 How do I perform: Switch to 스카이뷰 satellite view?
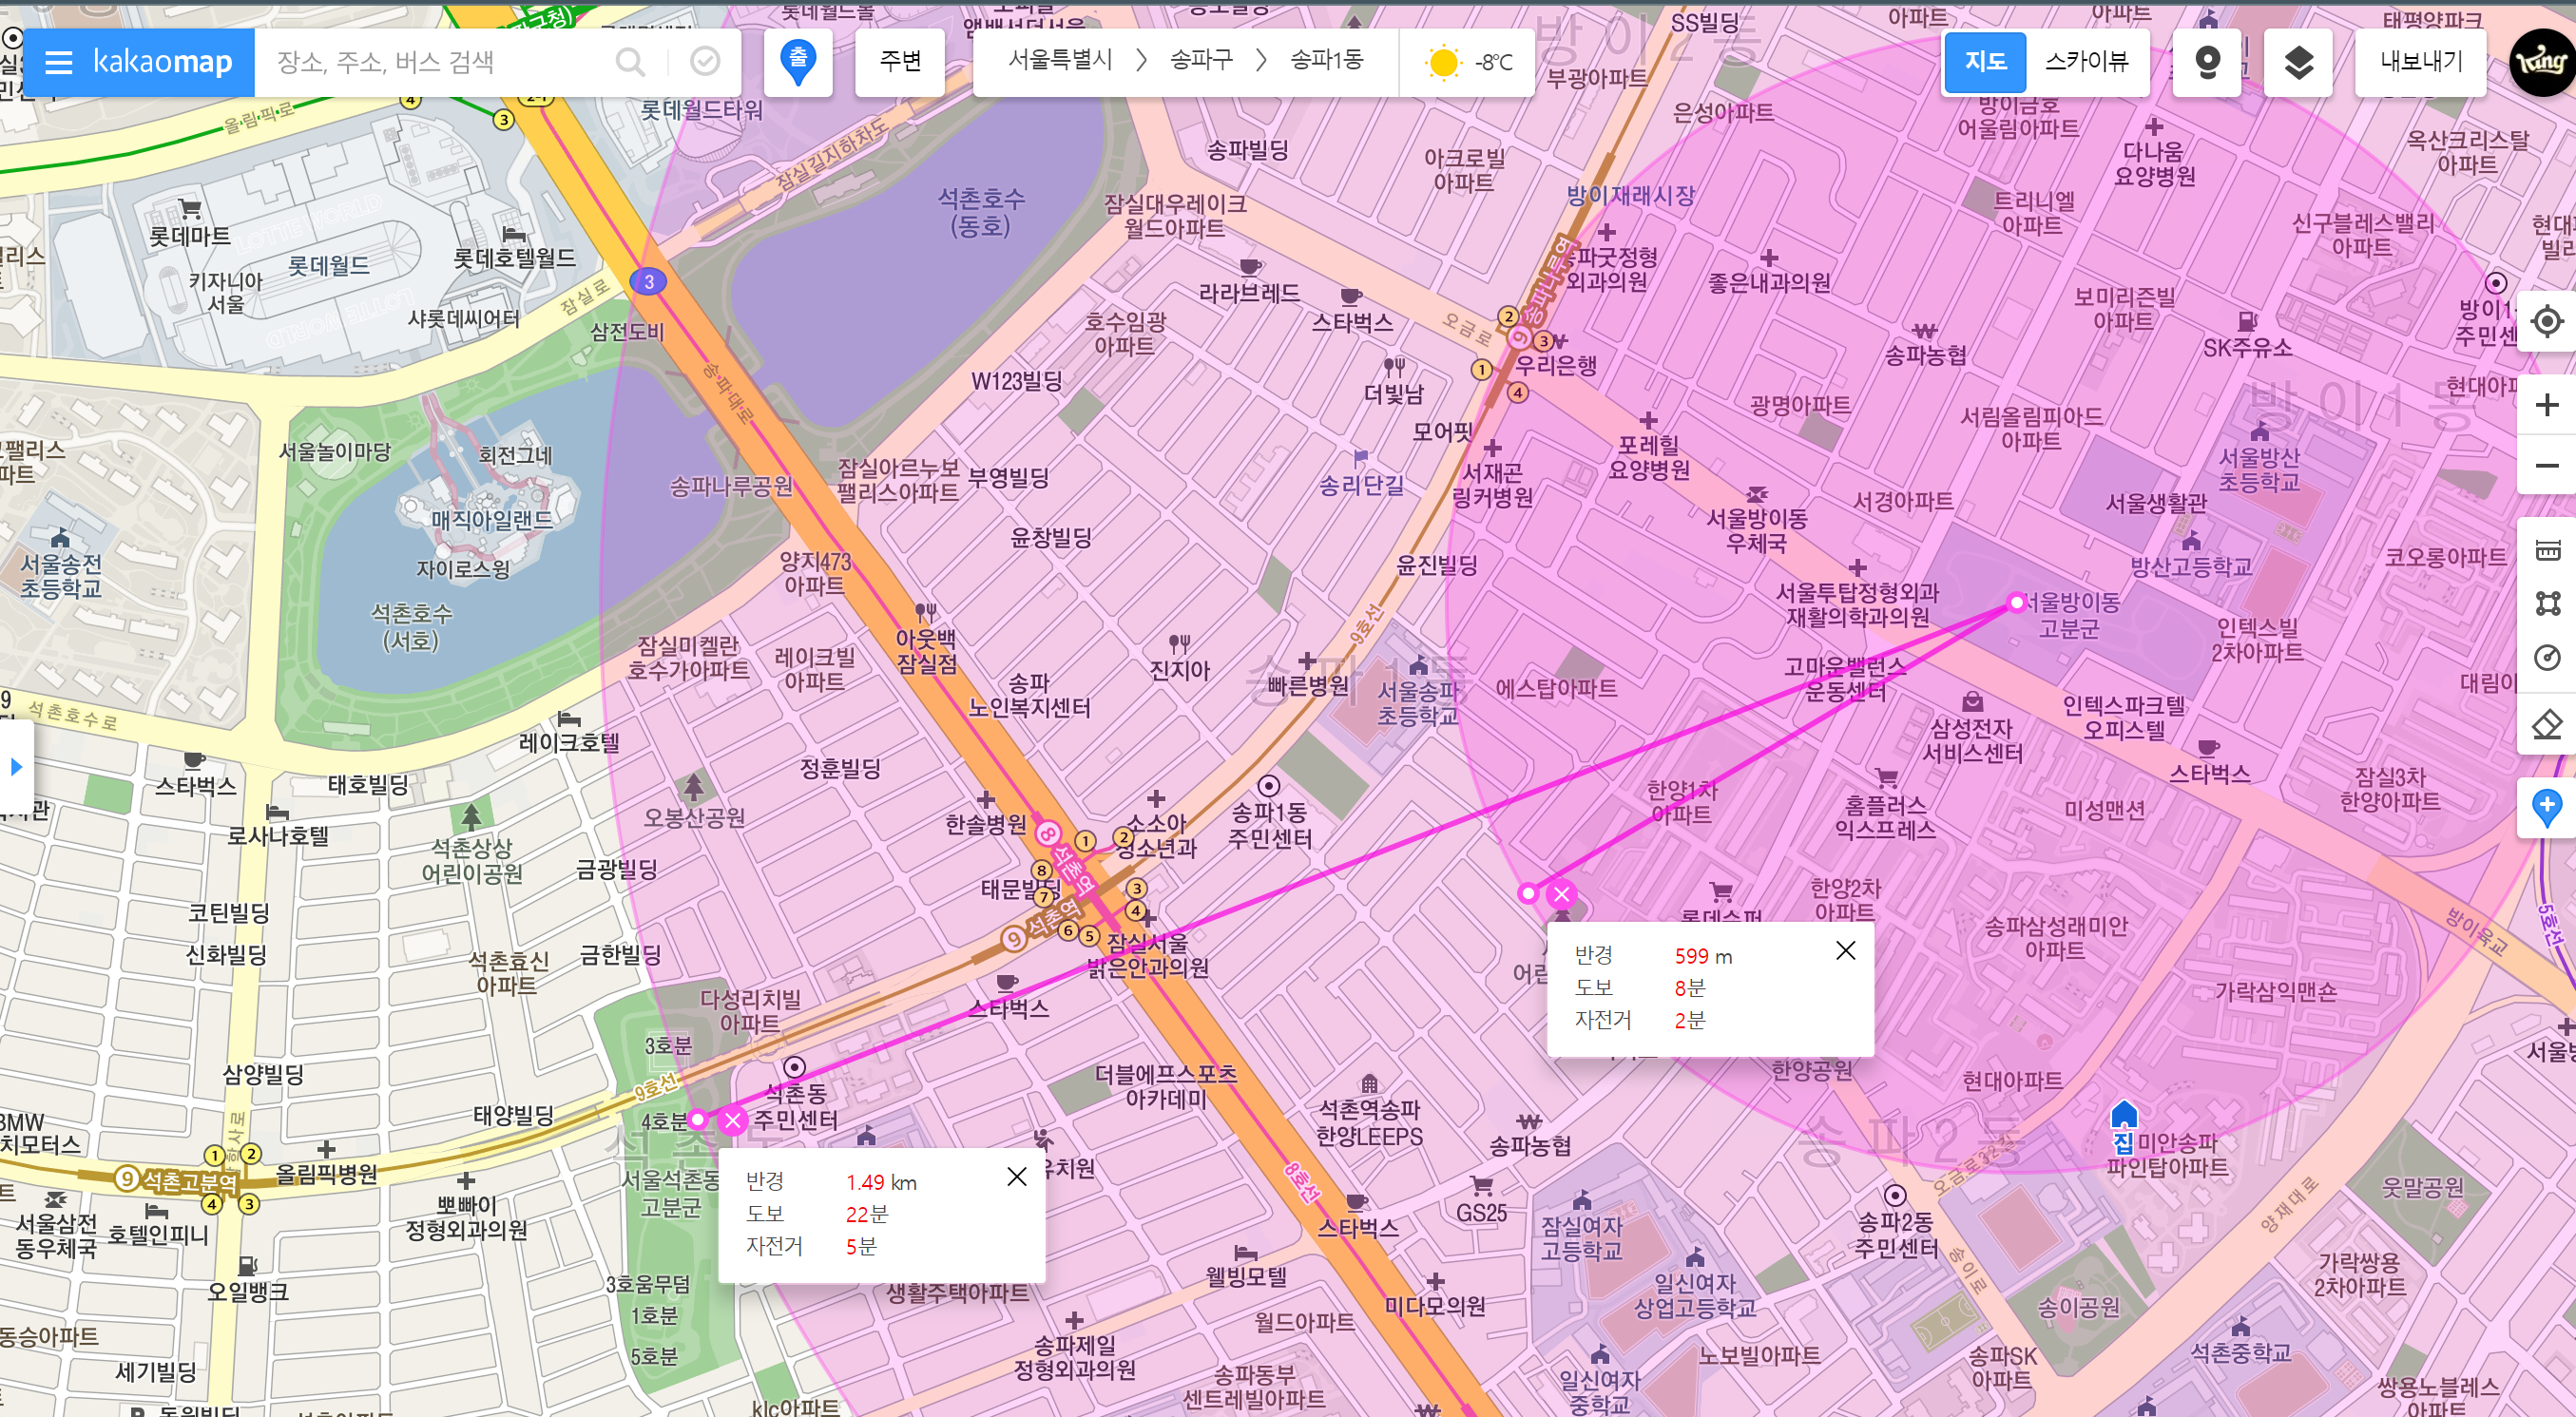point(2087,62)
